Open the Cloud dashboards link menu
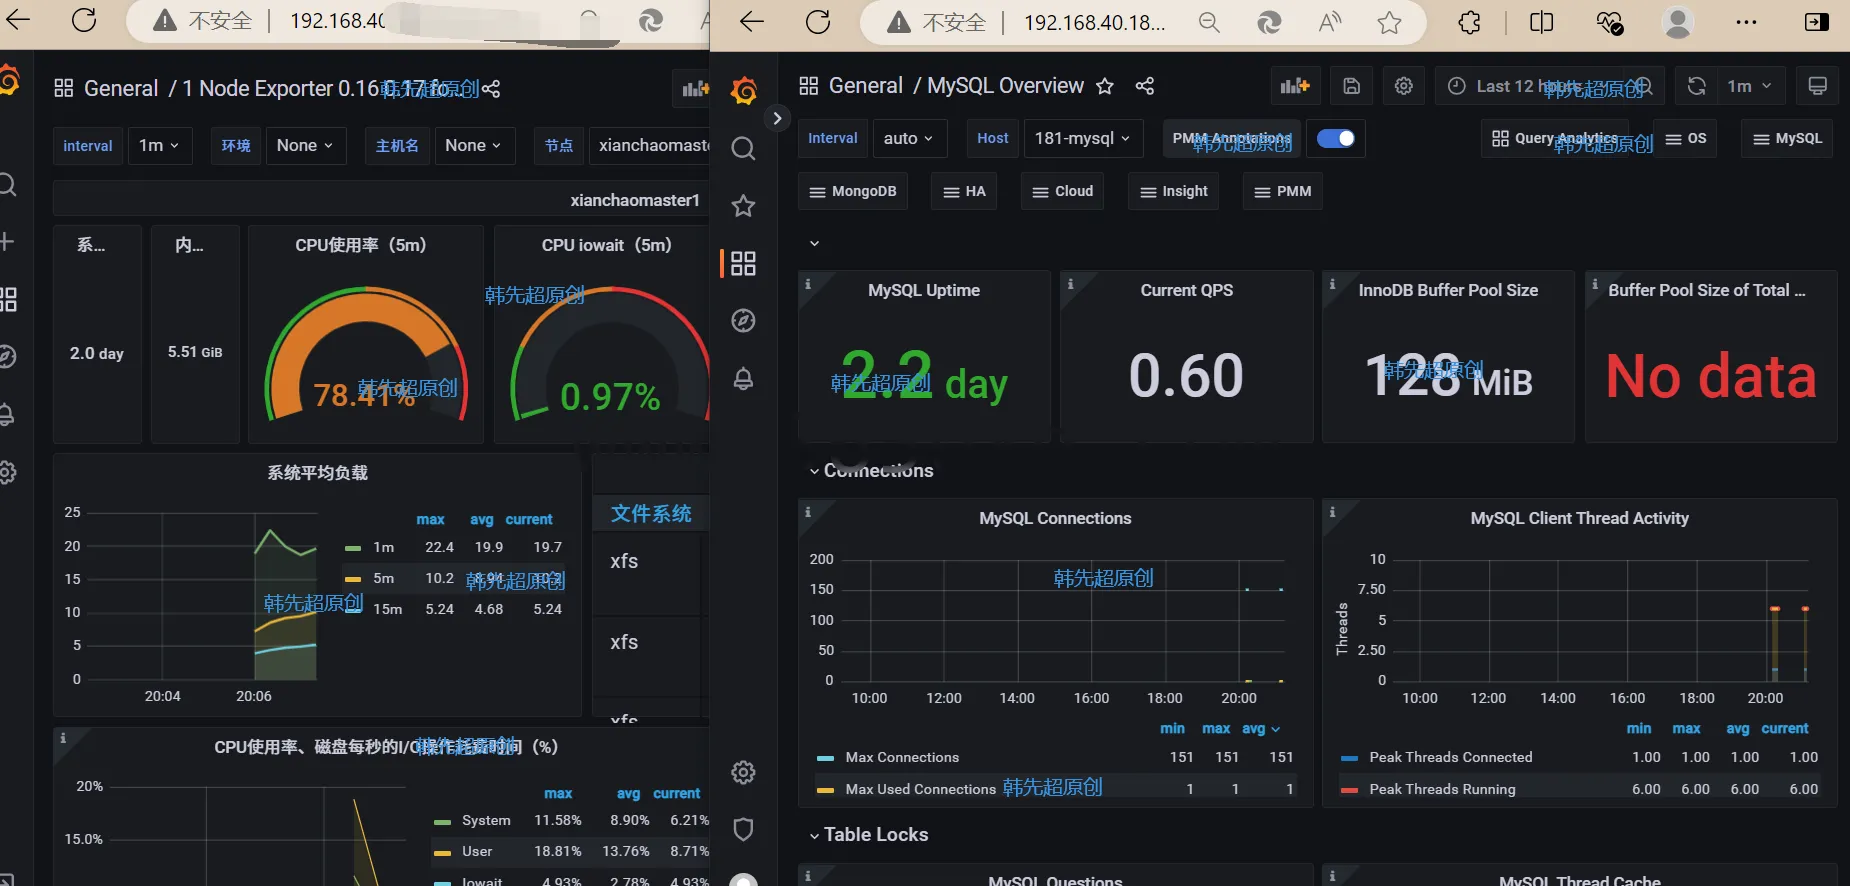 click(x=1063, y=191)
